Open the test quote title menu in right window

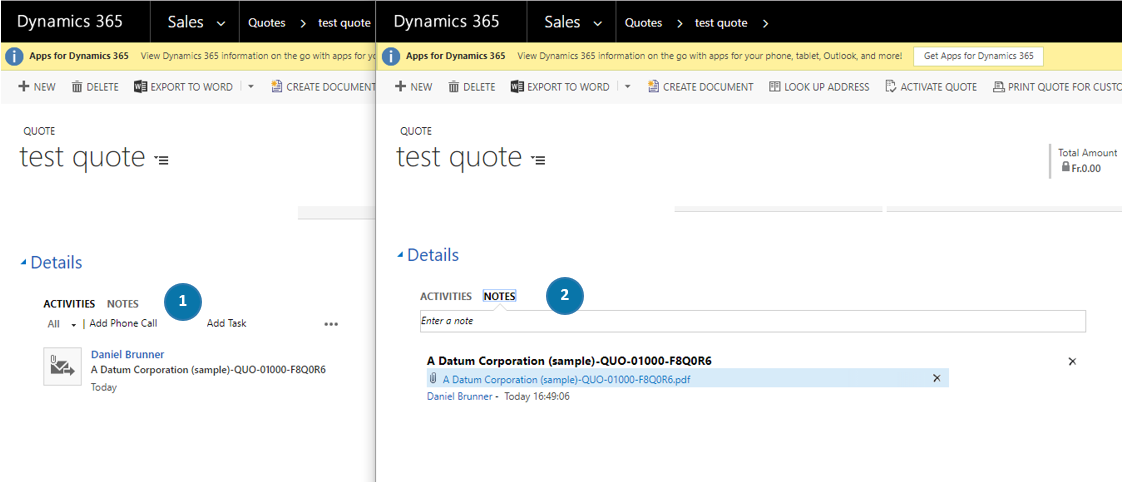click(538, 160)
